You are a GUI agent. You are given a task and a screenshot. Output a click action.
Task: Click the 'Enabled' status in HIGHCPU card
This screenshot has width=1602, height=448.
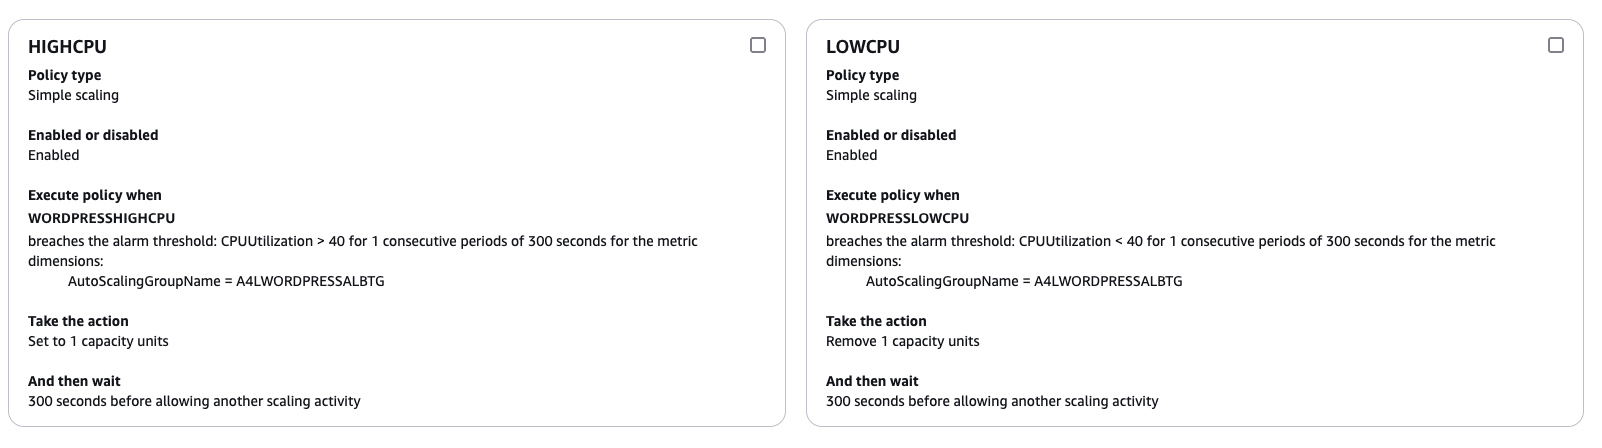[53, 155]
